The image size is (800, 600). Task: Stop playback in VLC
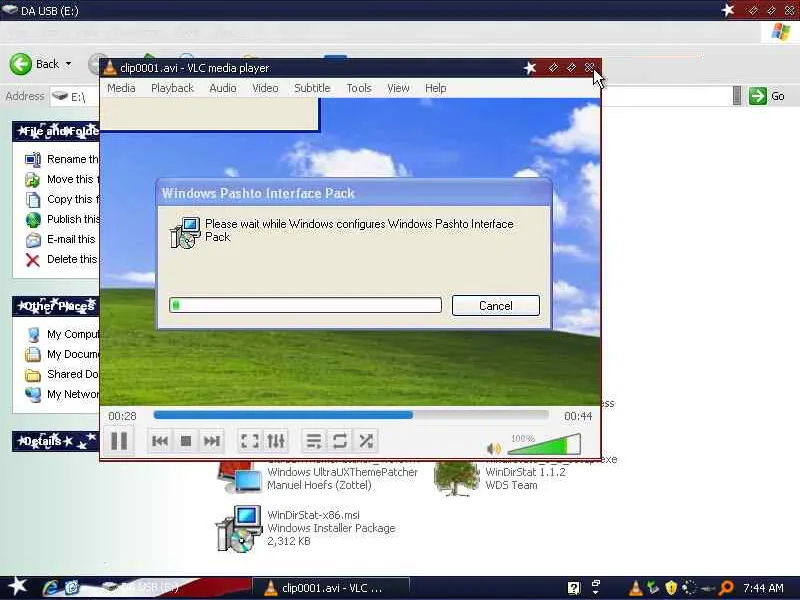(186, 441)
